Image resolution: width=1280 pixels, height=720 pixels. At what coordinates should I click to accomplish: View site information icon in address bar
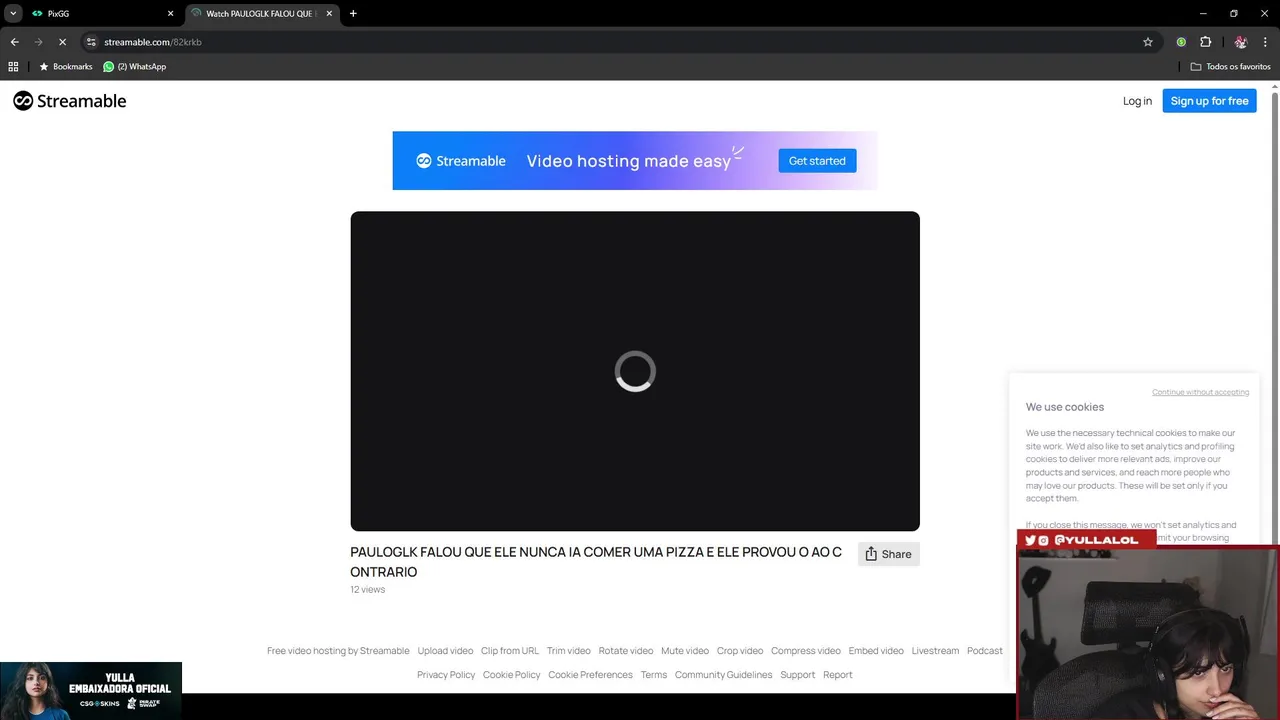click(91, 42)
